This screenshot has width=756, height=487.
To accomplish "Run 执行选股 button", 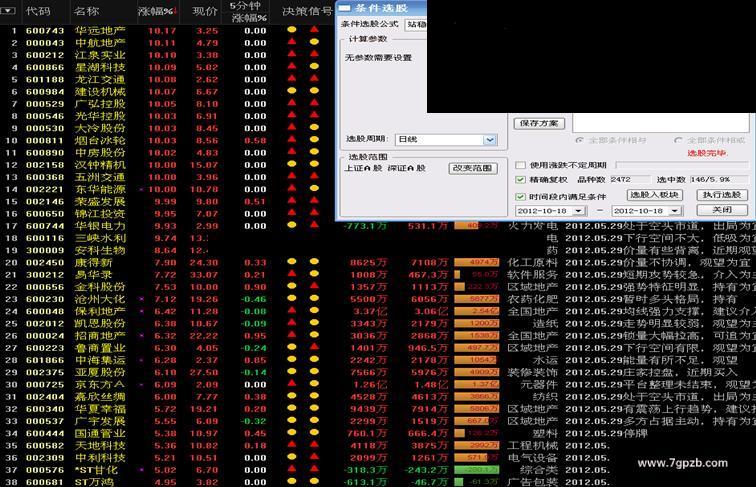I will click(x=722, y=195).
